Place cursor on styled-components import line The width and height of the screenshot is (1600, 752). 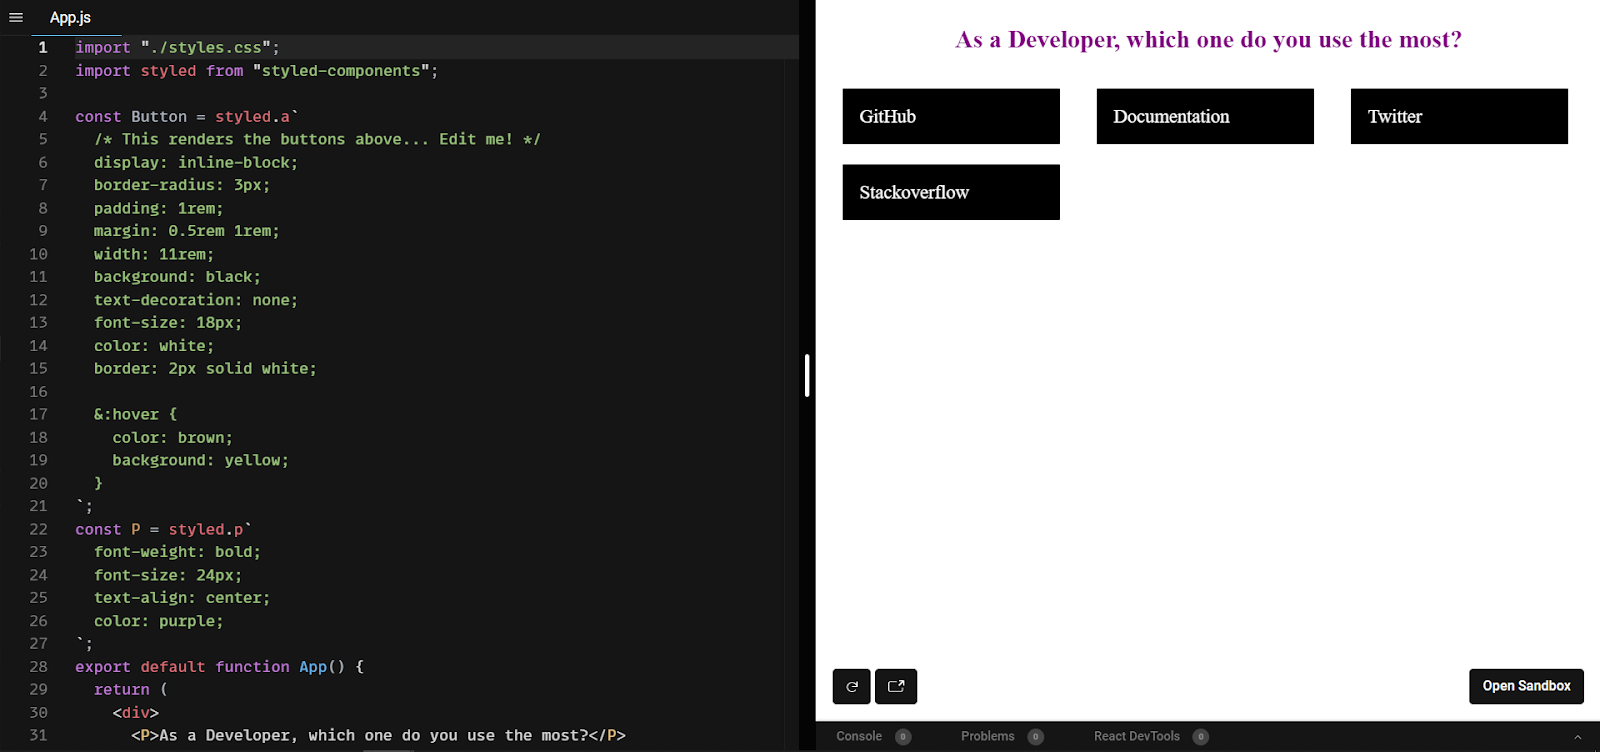256,71
